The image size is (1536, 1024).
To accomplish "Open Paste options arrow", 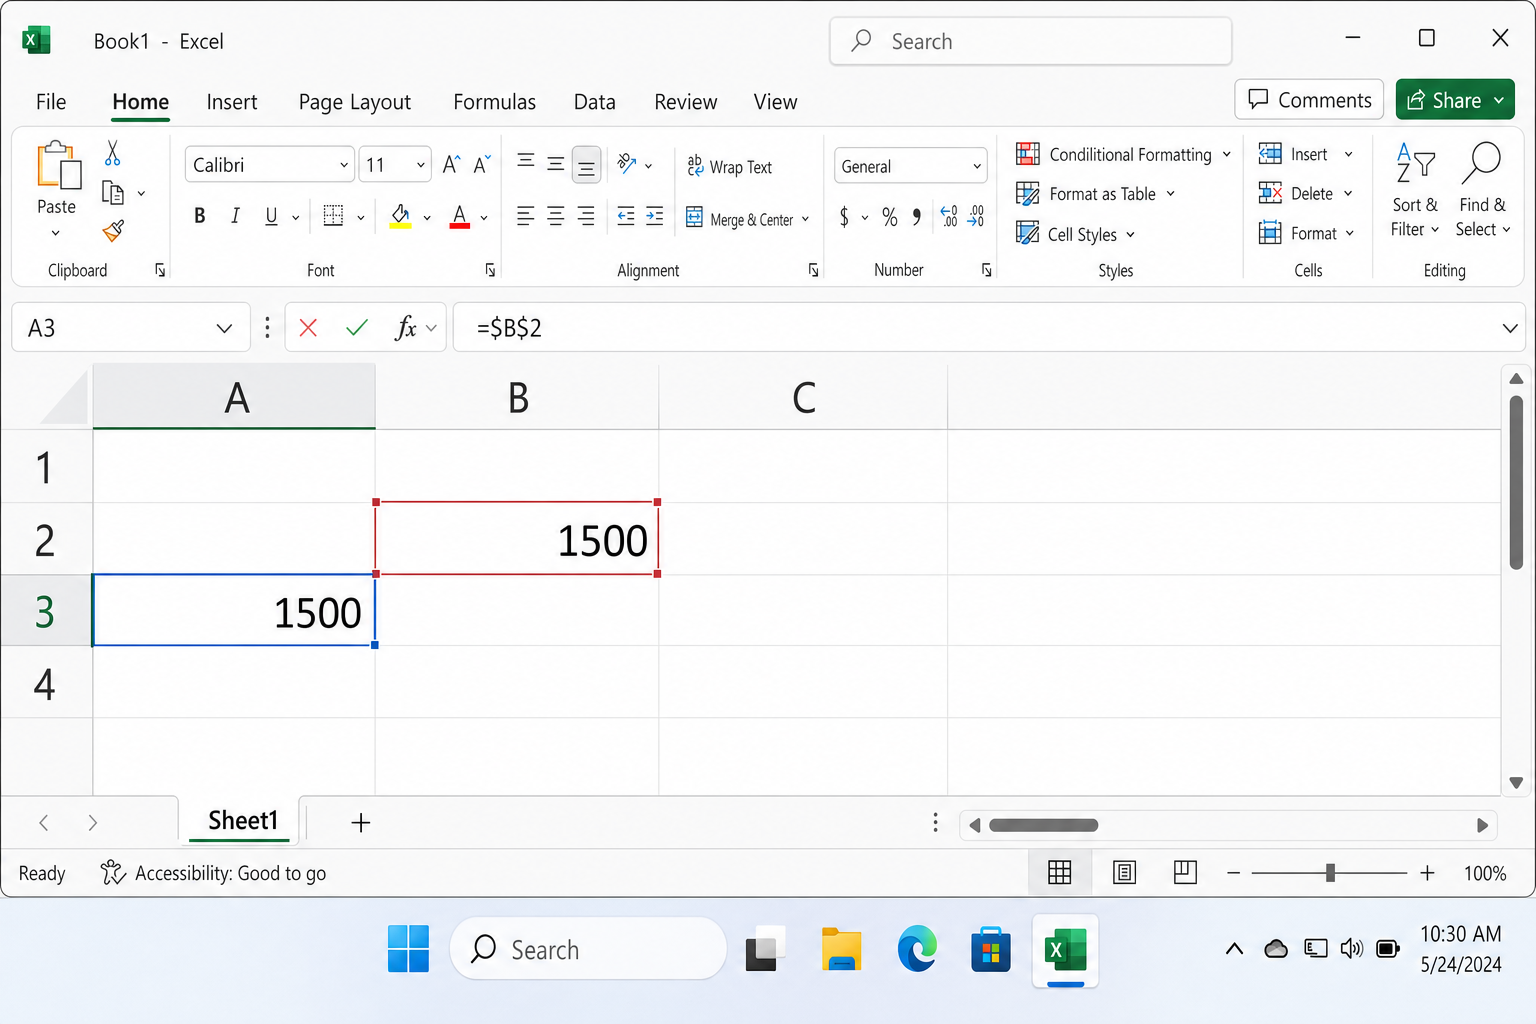I will point(56,233).
